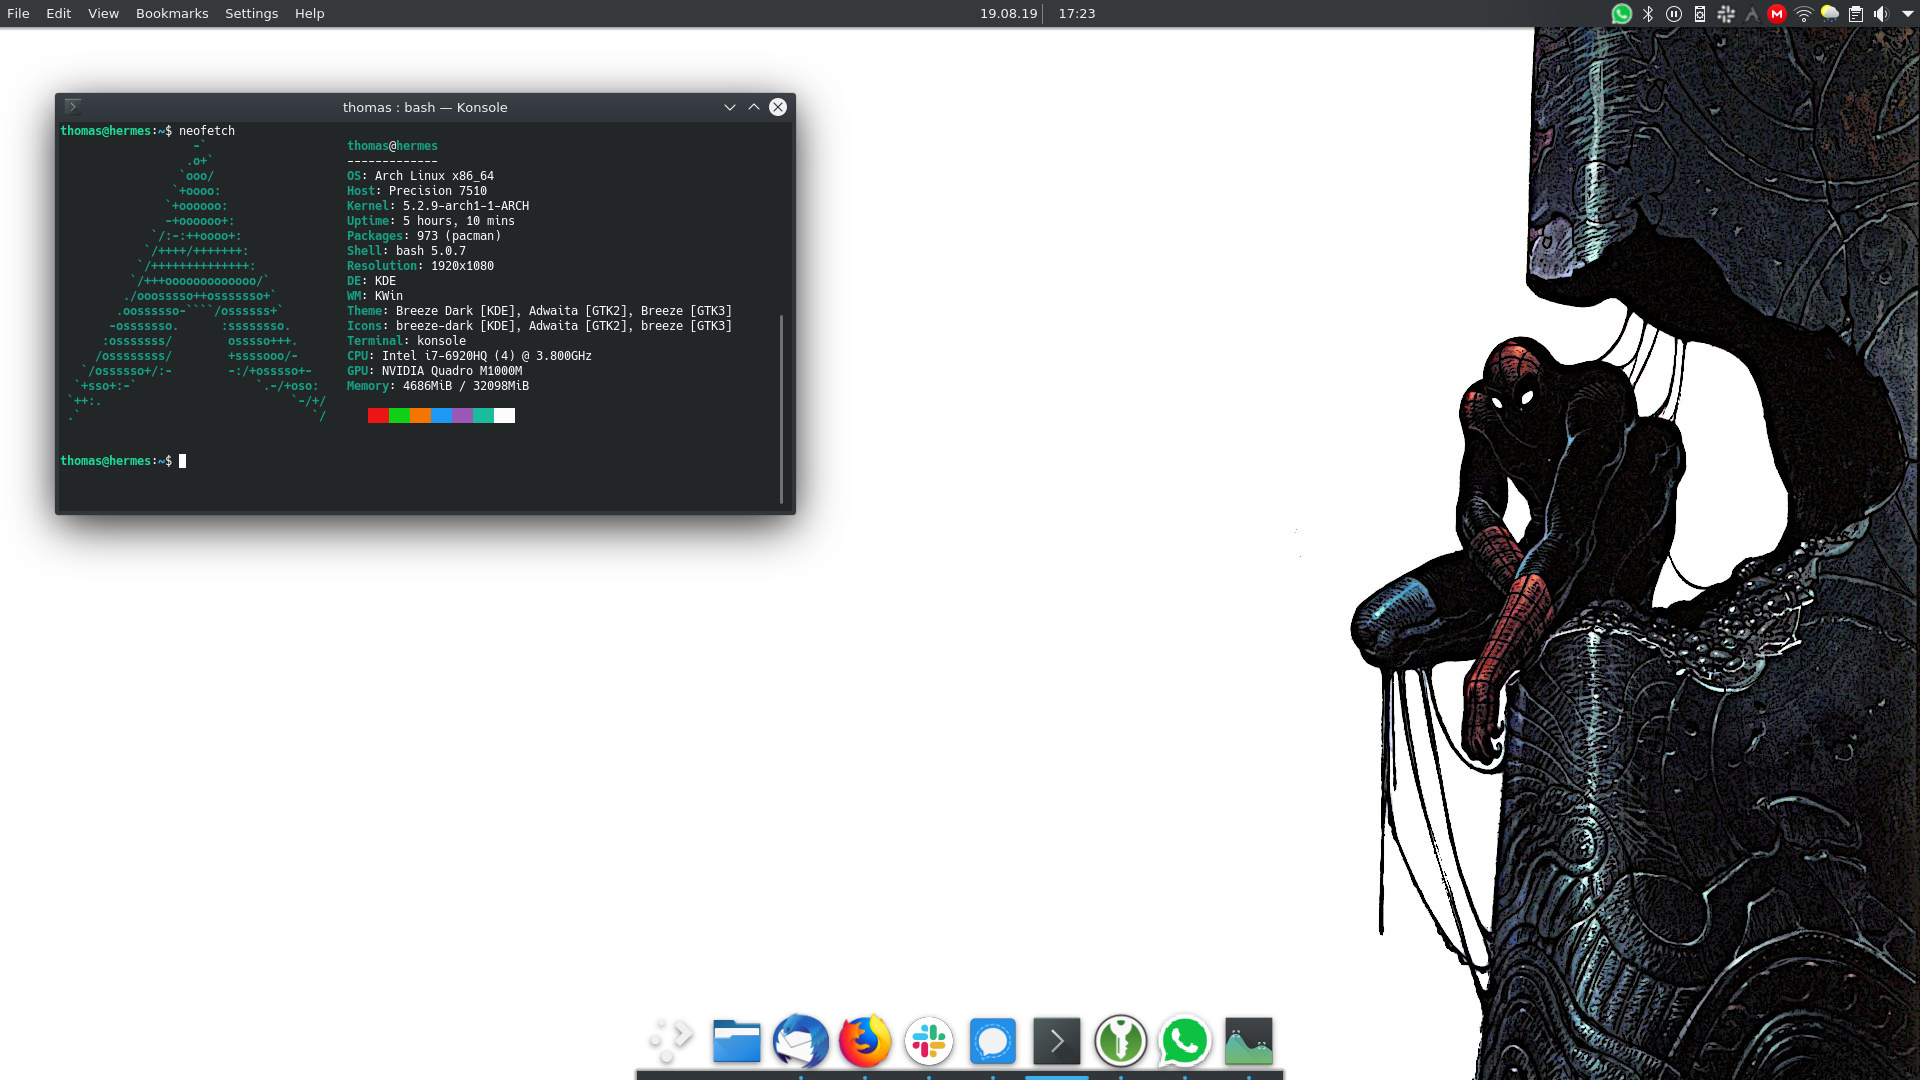
Task: Click the Konsole vertical scrollbar
Action: pyautogui.click(x=781, y=408)
